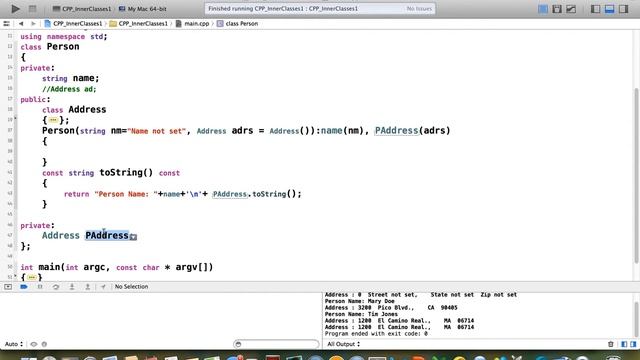Screen dimensions: 640x360
Task: Click the PAddress(adrs) initializer
Action: [x=412, y=131]
